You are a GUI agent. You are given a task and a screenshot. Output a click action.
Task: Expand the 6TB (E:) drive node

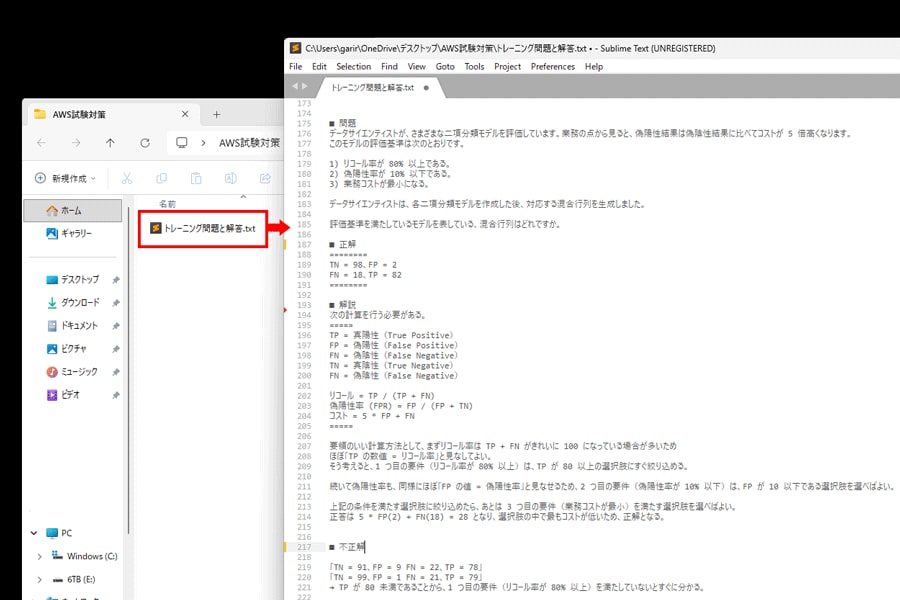click(x=39, y=579)
